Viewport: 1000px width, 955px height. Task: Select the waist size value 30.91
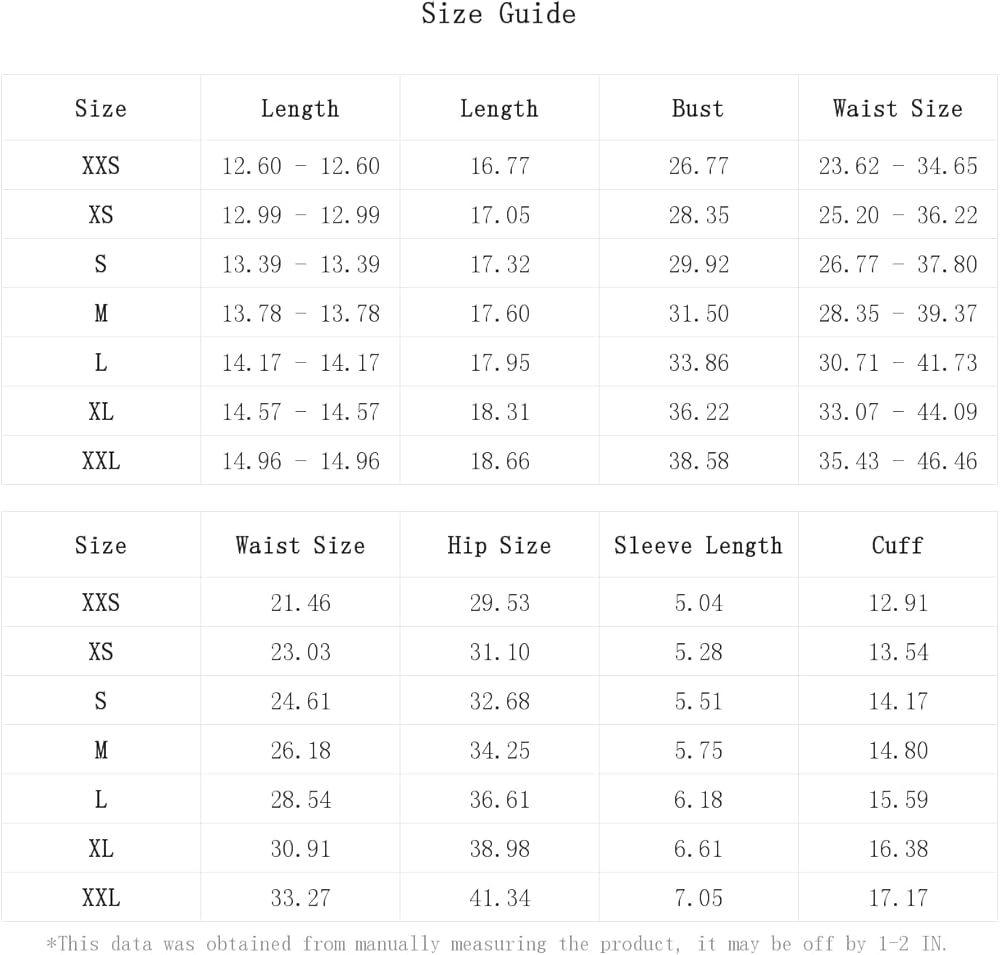pyautogui.click(x=300, y=849)
